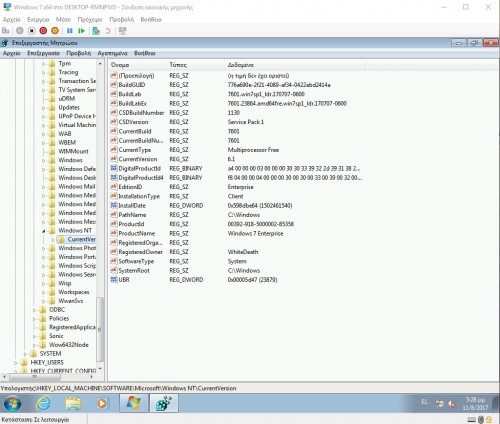Click the network icon in the system tray
The height and width of the screenshot is (424, 500).
coord(440,404)
